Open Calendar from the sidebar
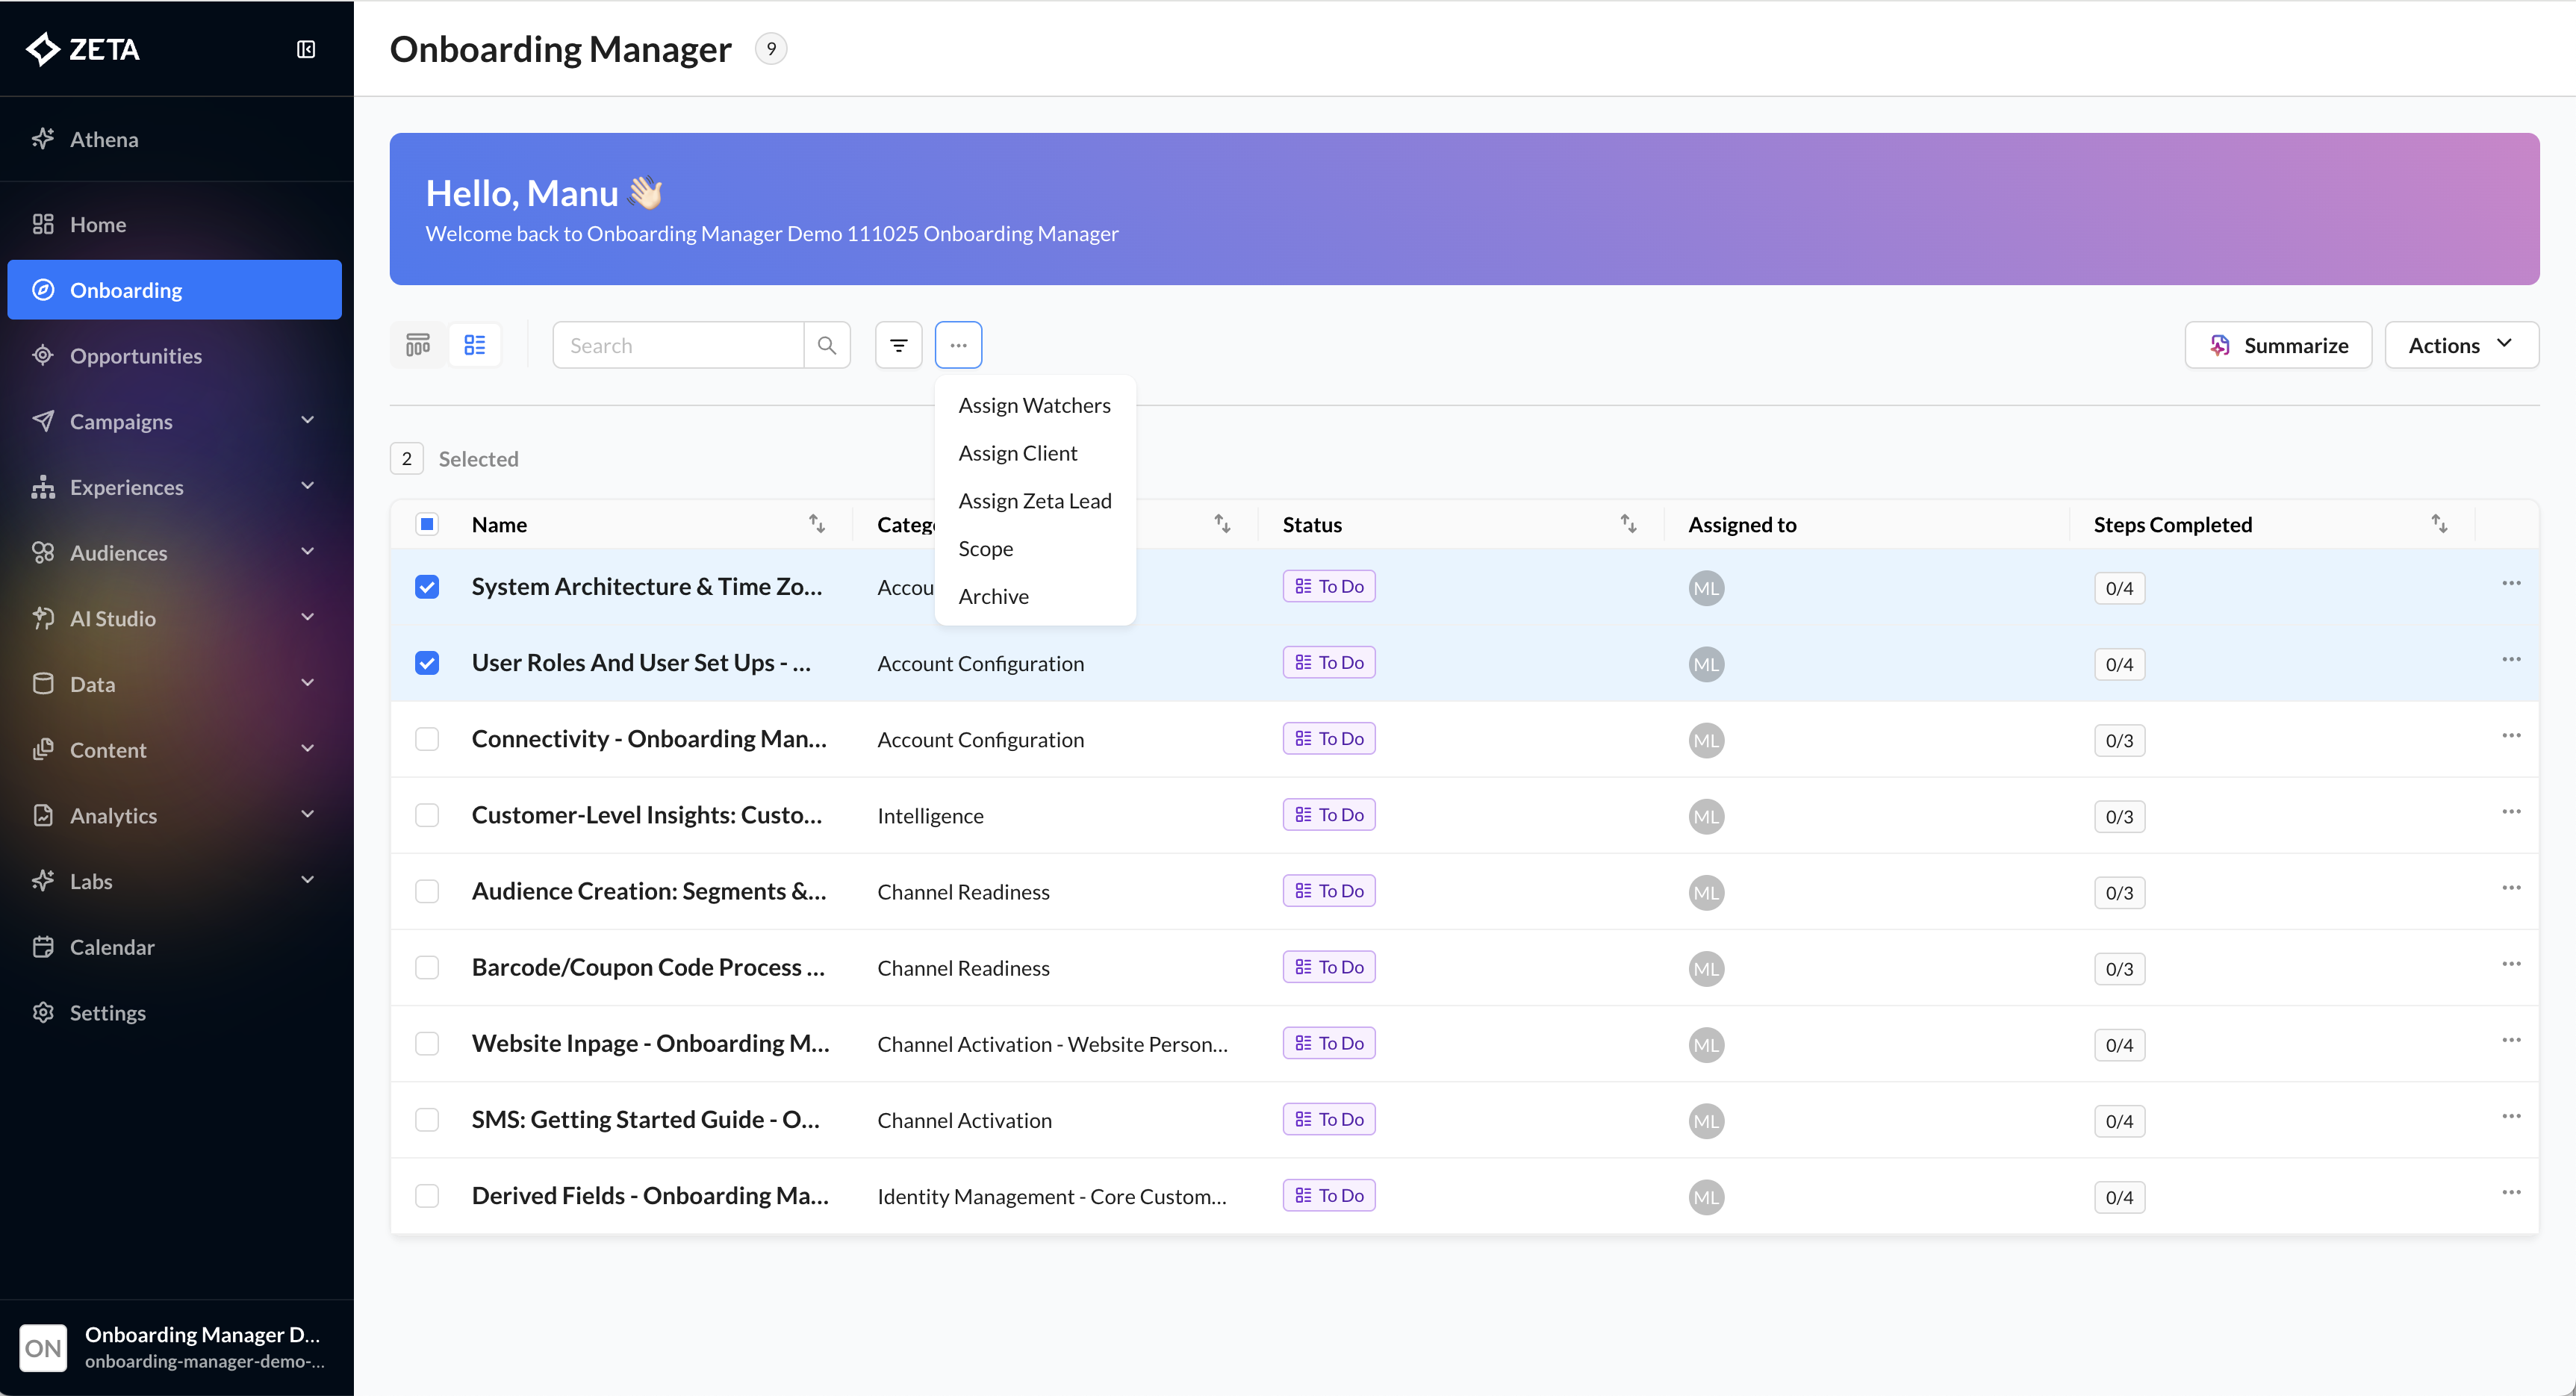Screen dimensions: 2576x1396 pyautogui.click(x=112, y=946)
